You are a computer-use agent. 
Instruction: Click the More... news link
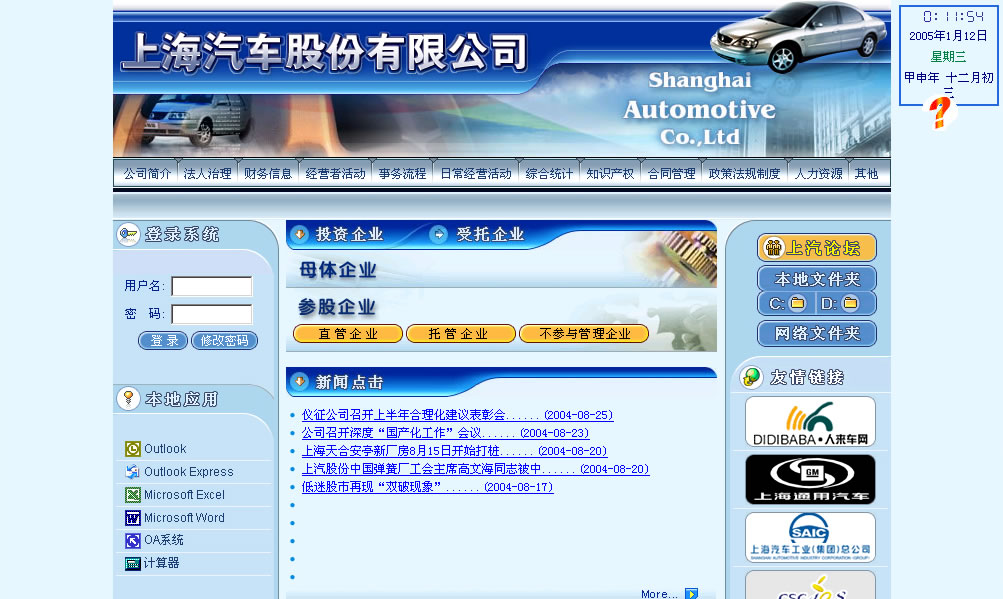pos(659,594)
